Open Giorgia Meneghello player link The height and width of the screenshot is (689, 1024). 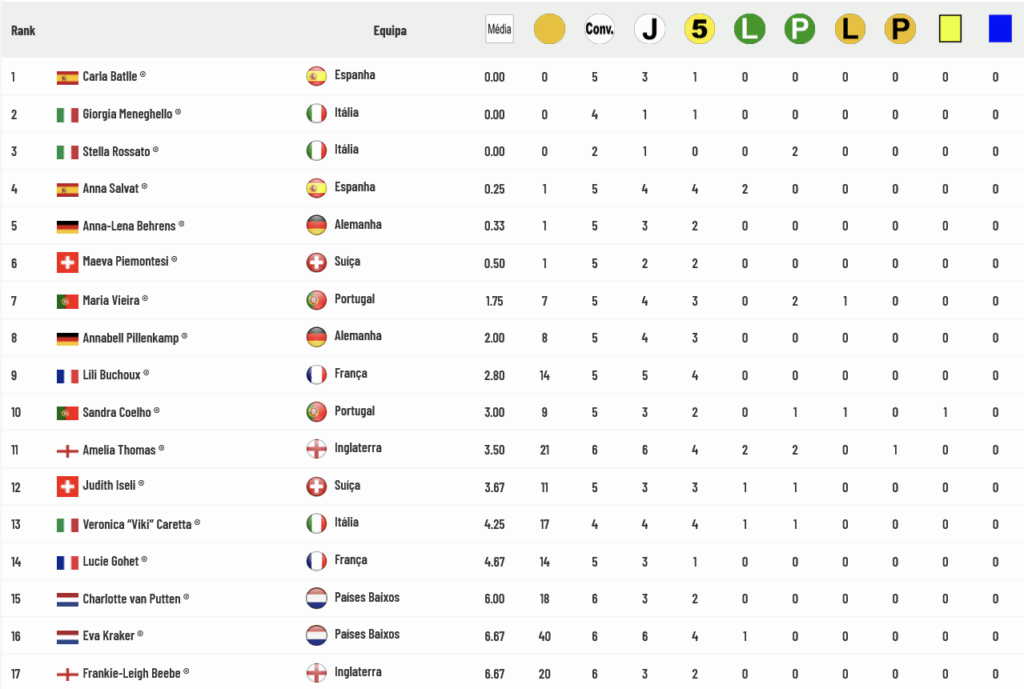[x=127, y=114]
